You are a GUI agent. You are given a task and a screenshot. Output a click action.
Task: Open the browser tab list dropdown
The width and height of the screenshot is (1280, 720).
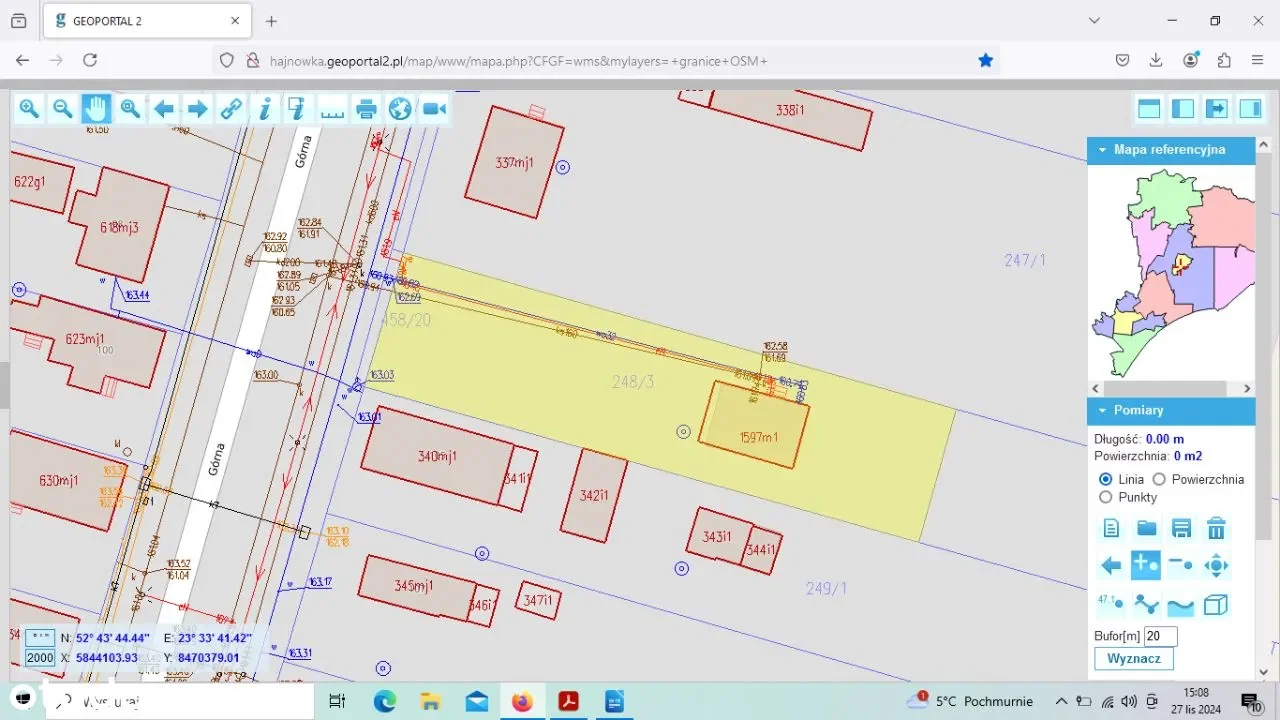(1094, 21)
